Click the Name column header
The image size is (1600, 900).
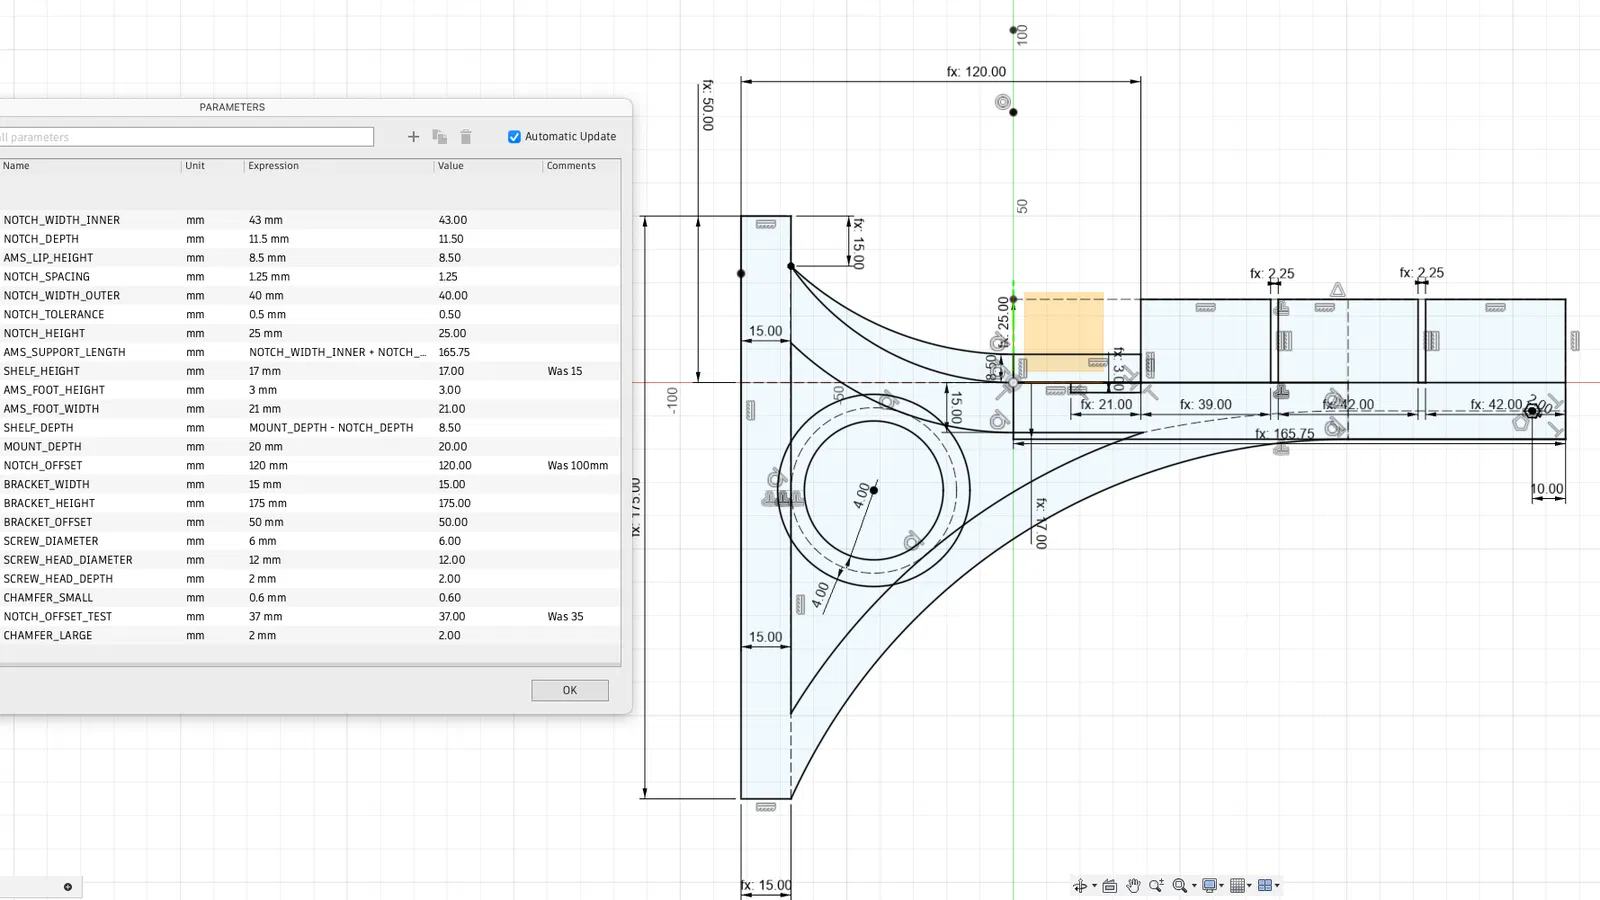pos(16,166)
